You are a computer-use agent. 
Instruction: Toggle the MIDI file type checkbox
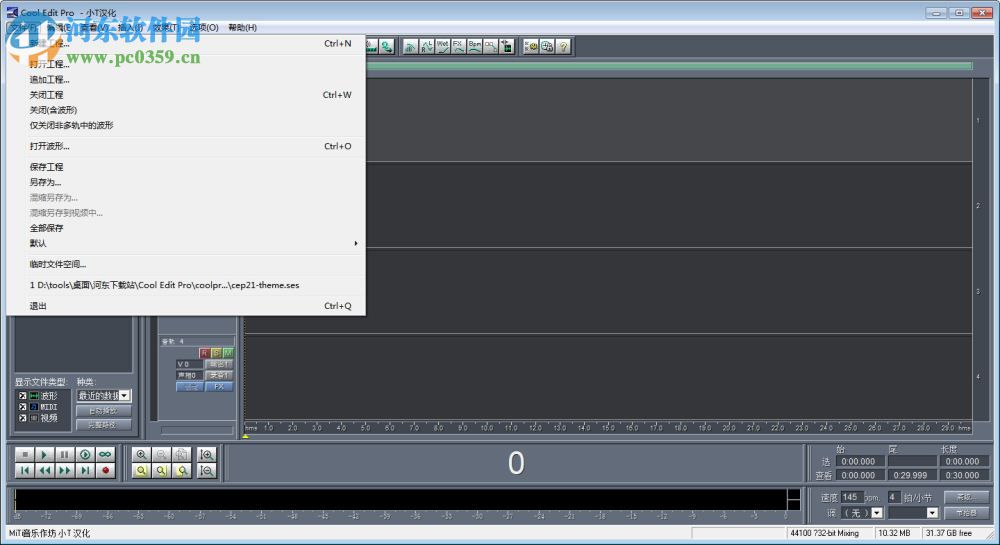pos(22,407)
